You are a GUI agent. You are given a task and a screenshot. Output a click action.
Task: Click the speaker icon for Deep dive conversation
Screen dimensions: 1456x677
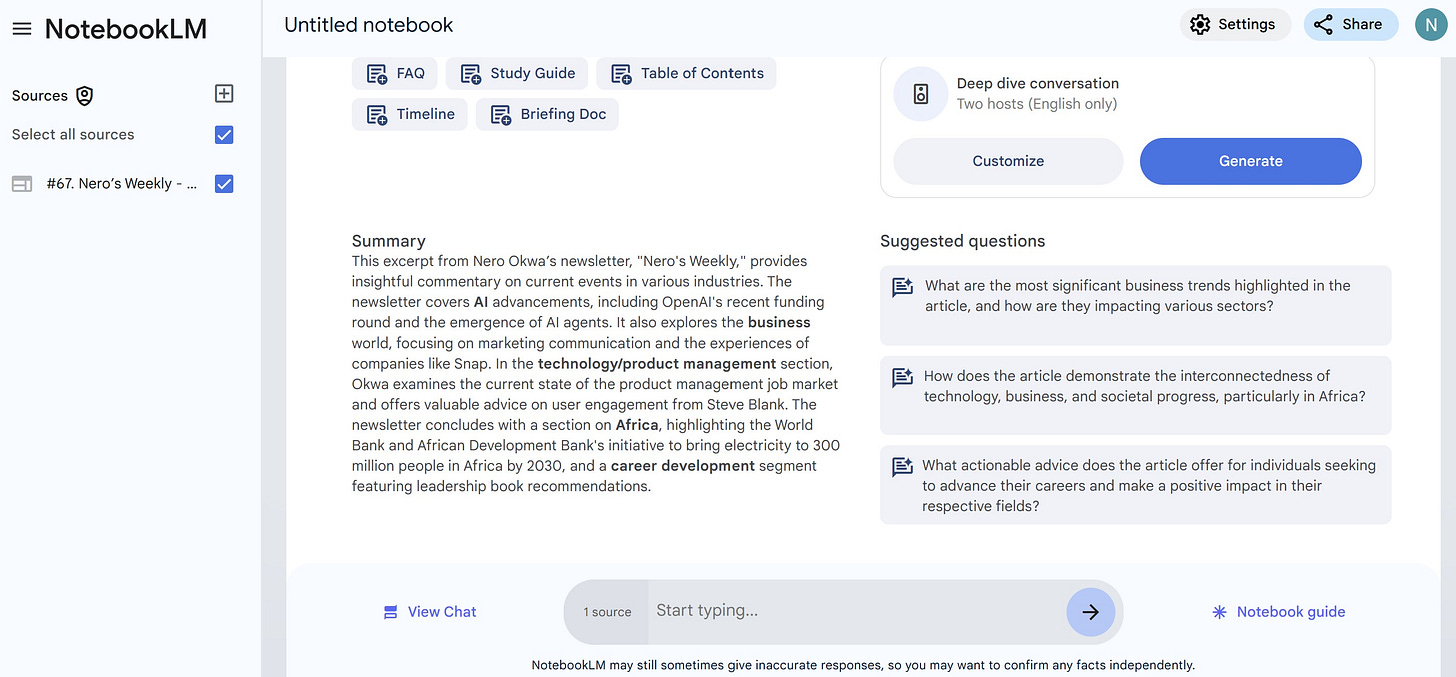pyautogui.click(x=921, y=94)
